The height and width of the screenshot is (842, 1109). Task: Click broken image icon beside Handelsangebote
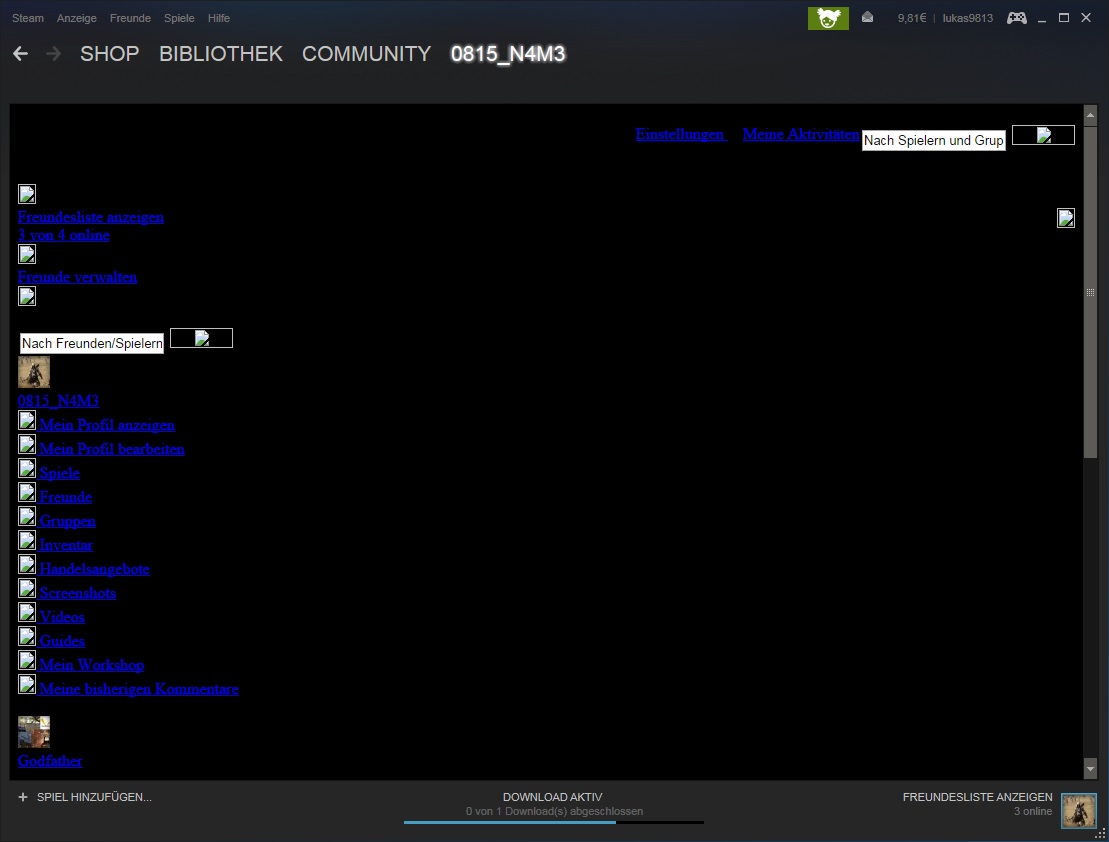[27, 565]
